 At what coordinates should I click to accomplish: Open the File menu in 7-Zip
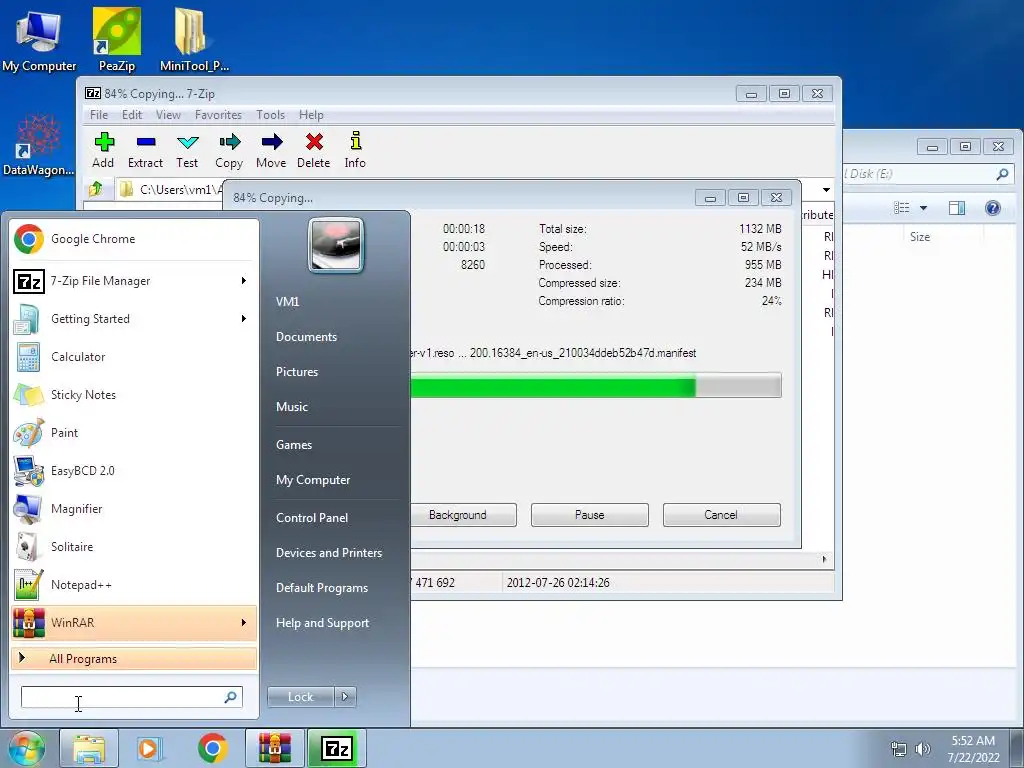point(99,115)
